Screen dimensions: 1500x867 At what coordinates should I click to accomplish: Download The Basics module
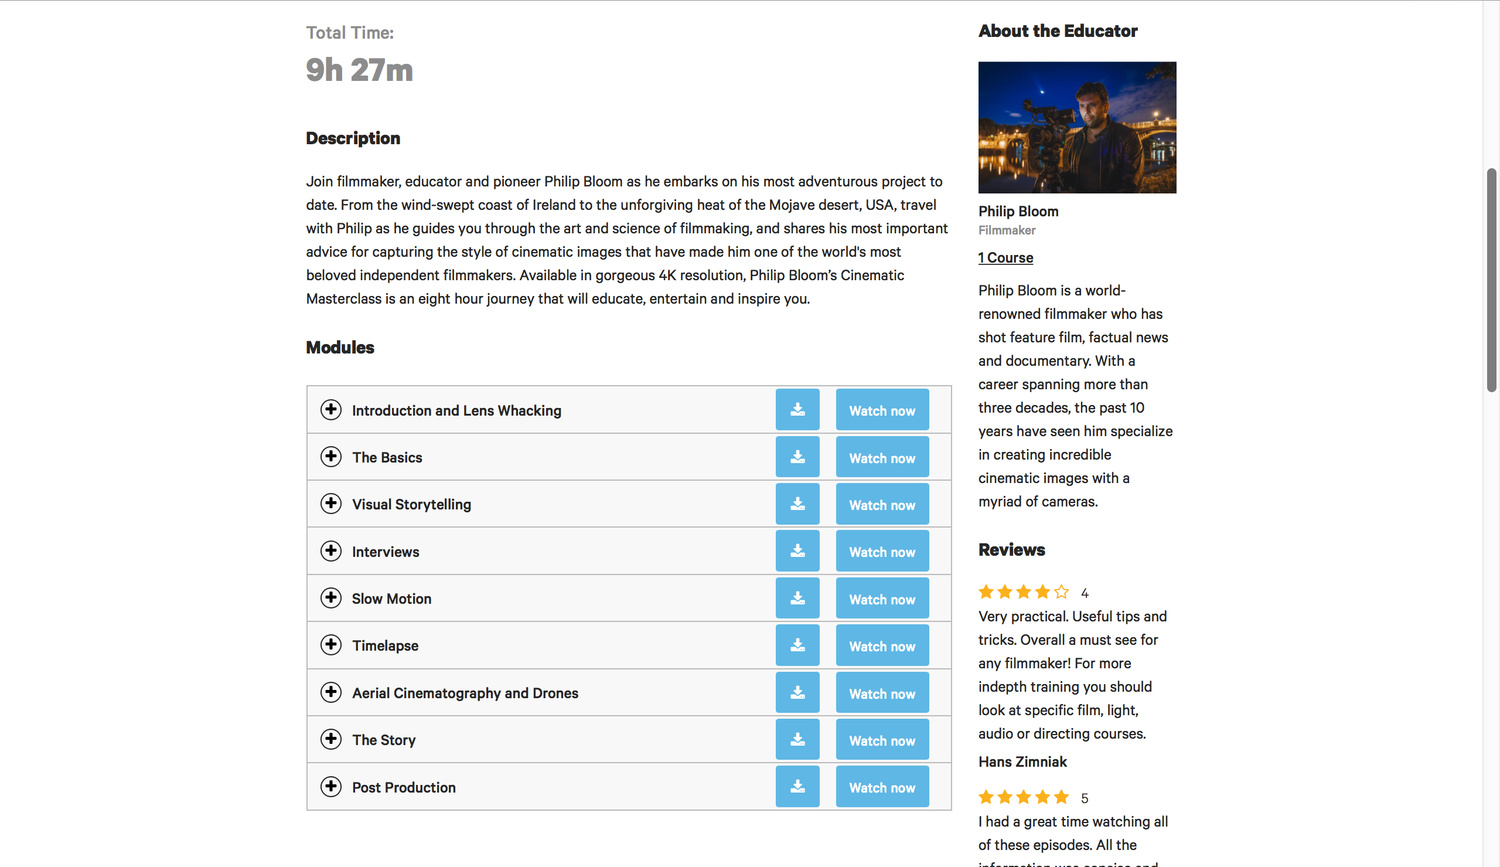click(x=797, y=457)
